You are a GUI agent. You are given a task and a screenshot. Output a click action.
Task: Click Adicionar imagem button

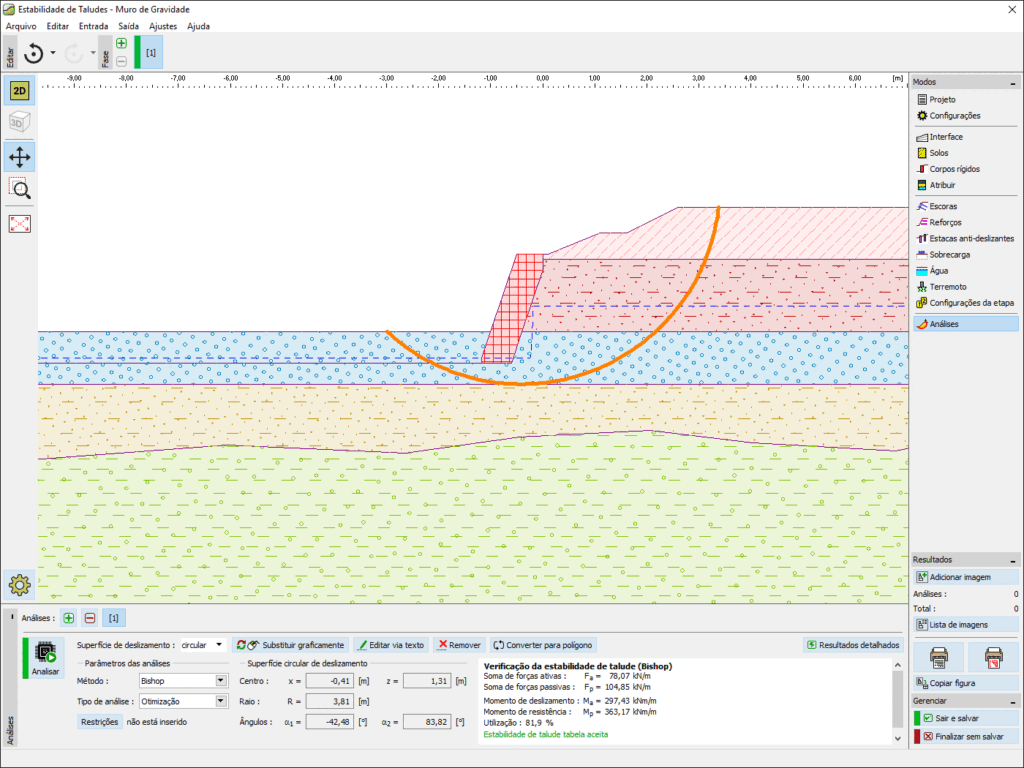[x=965, y=577]
